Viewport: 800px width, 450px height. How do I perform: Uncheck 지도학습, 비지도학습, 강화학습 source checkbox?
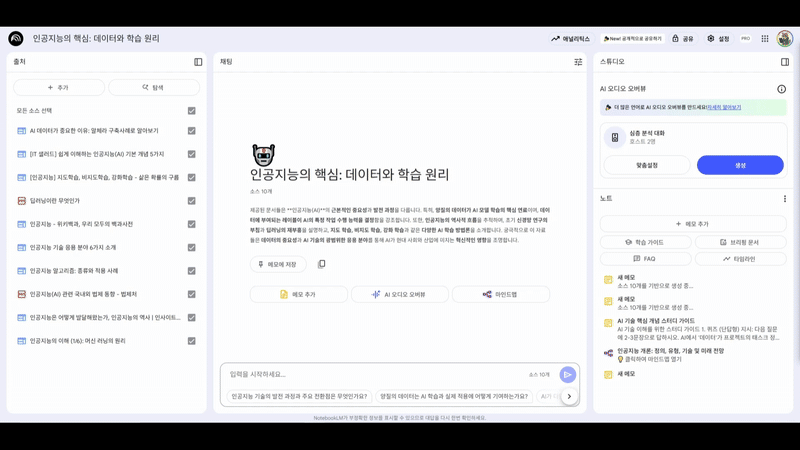pyautogui.click(x=191, y=178)
